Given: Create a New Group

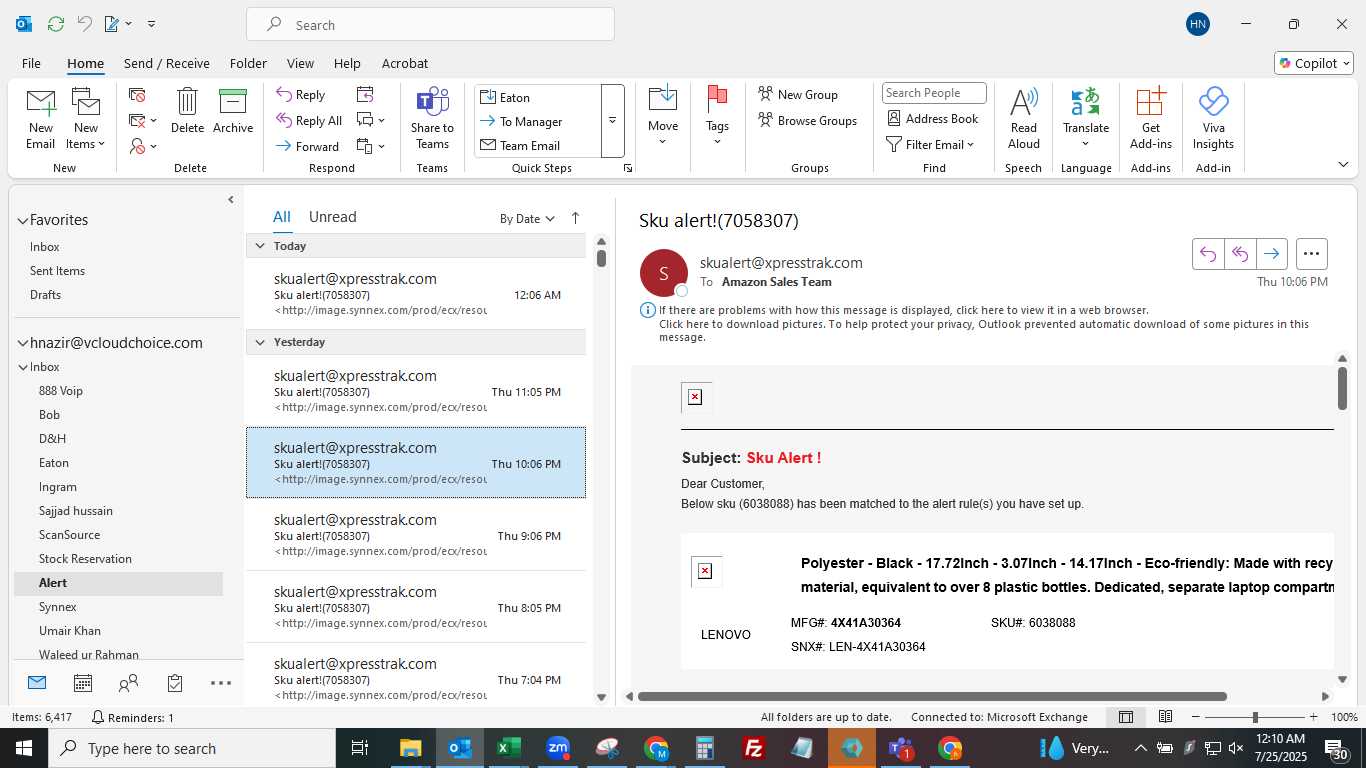Looking at the screenshot, I should tap(798, 95).
